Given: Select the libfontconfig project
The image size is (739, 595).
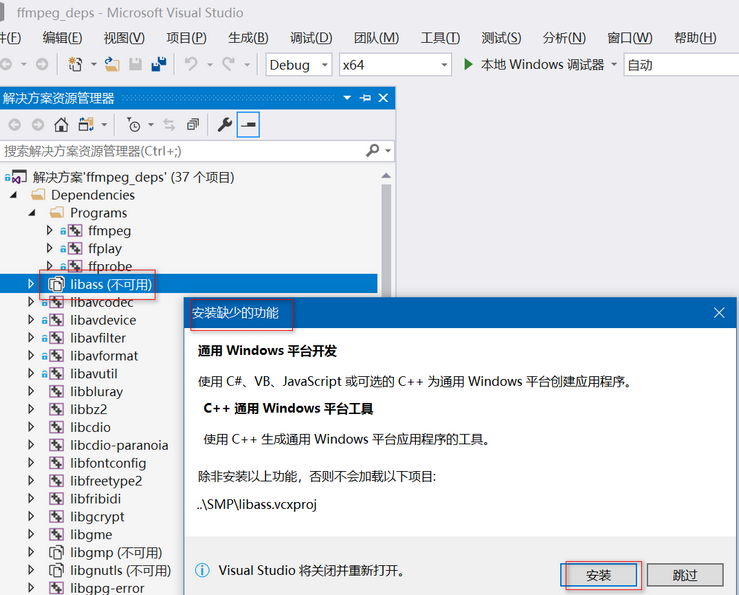Looking at the screenshot, I should 108,463.
